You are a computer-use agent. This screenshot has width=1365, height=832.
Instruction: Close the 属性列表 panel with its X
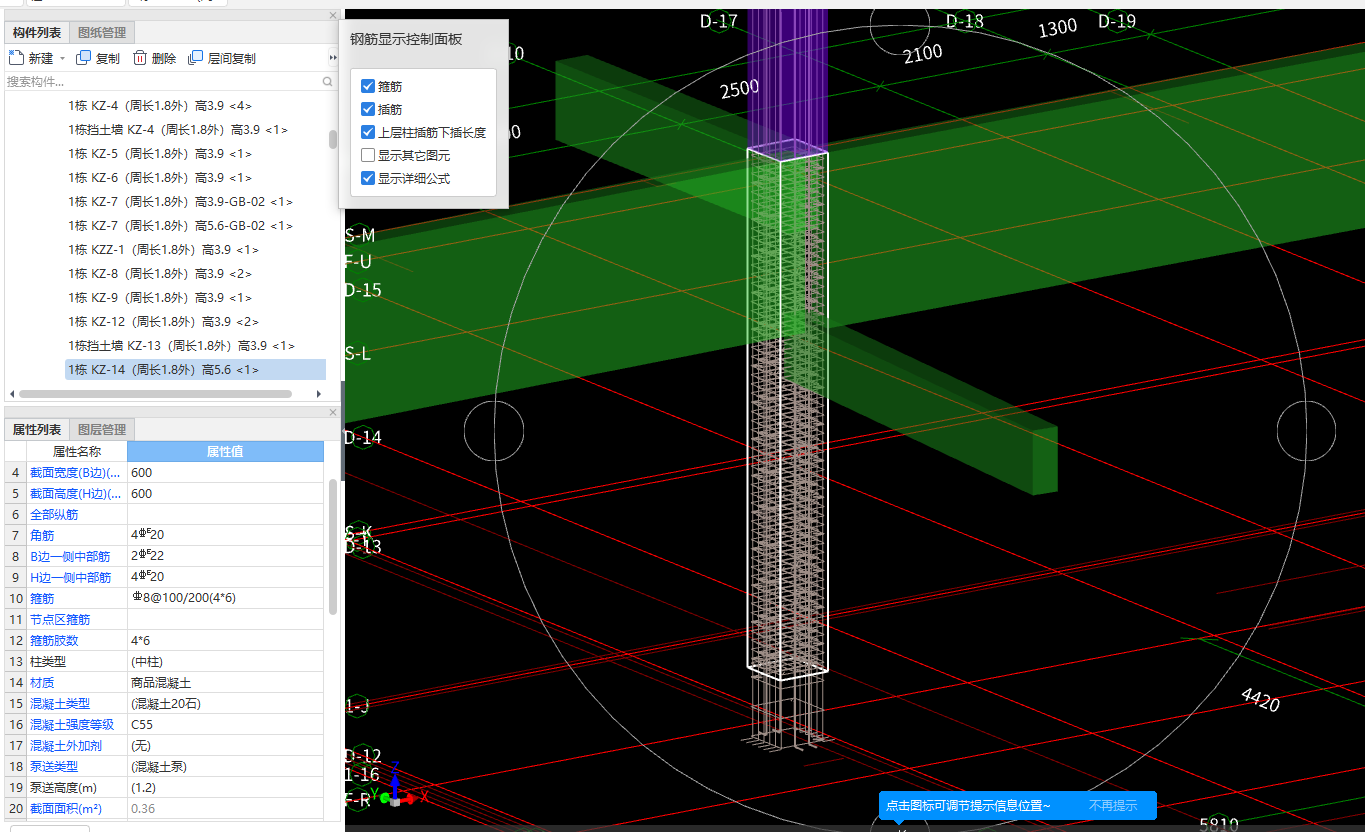click(x=333, y=412)
